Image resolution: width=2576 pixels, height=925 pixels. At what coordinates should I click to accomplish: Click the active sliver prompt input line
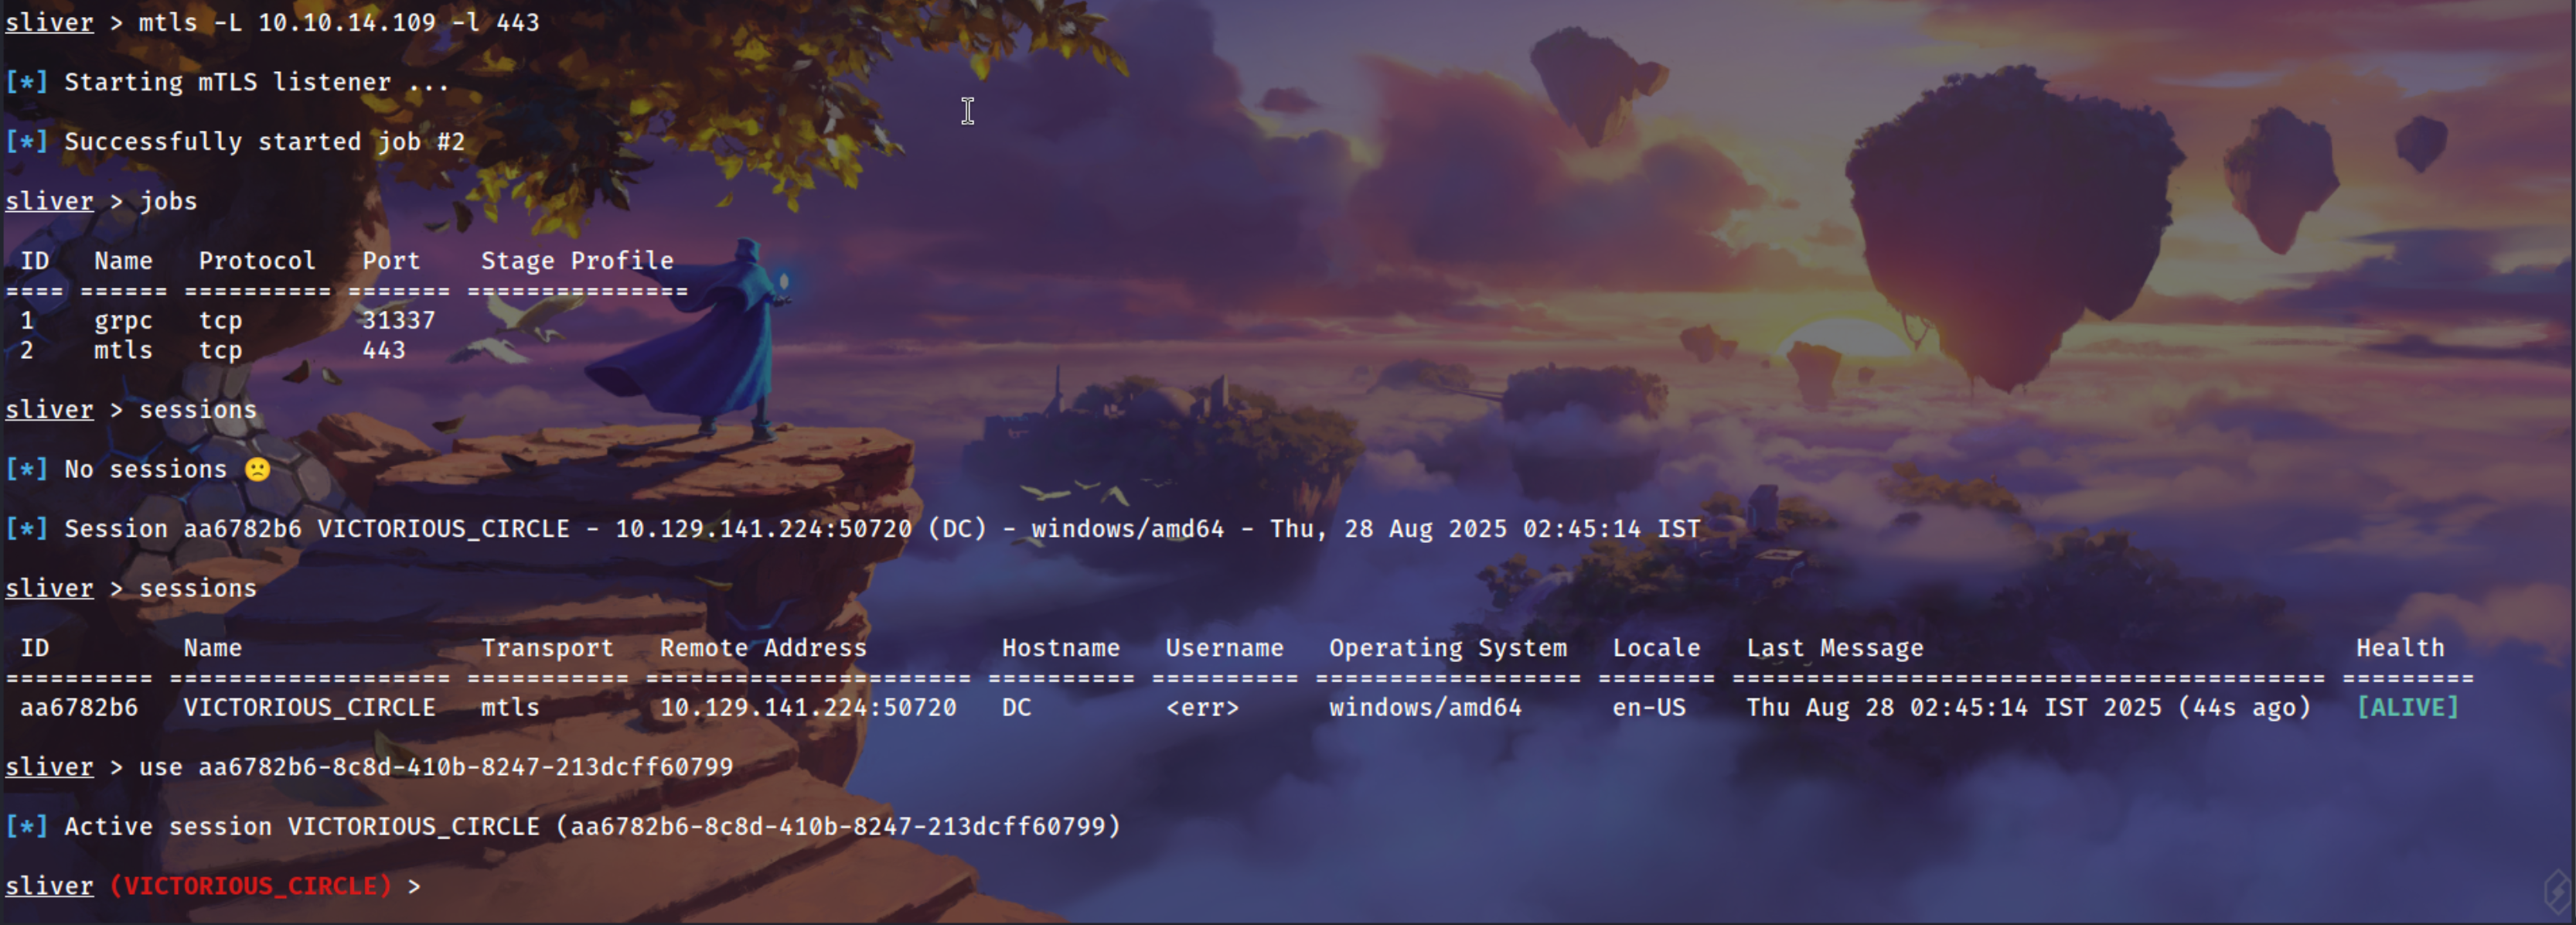pyautogui.click(x=600, y=885)
